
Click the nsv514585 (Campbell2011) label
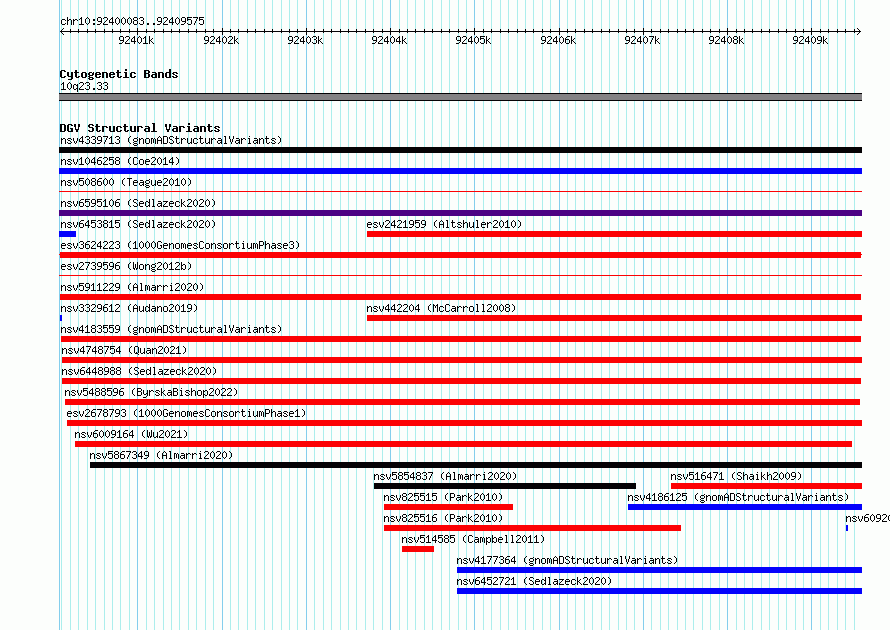pyautogui.click(x=473, y=539)
